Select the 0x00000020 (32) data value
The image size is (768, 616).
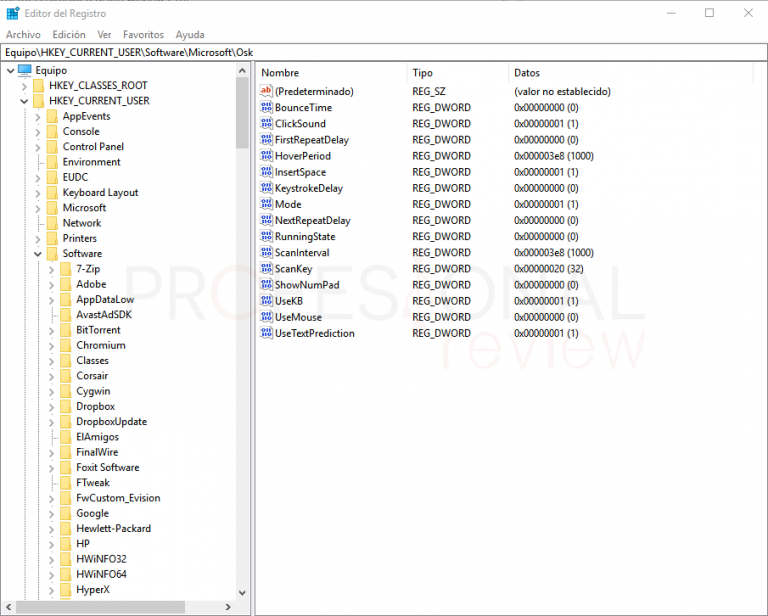tap(549, 269)
